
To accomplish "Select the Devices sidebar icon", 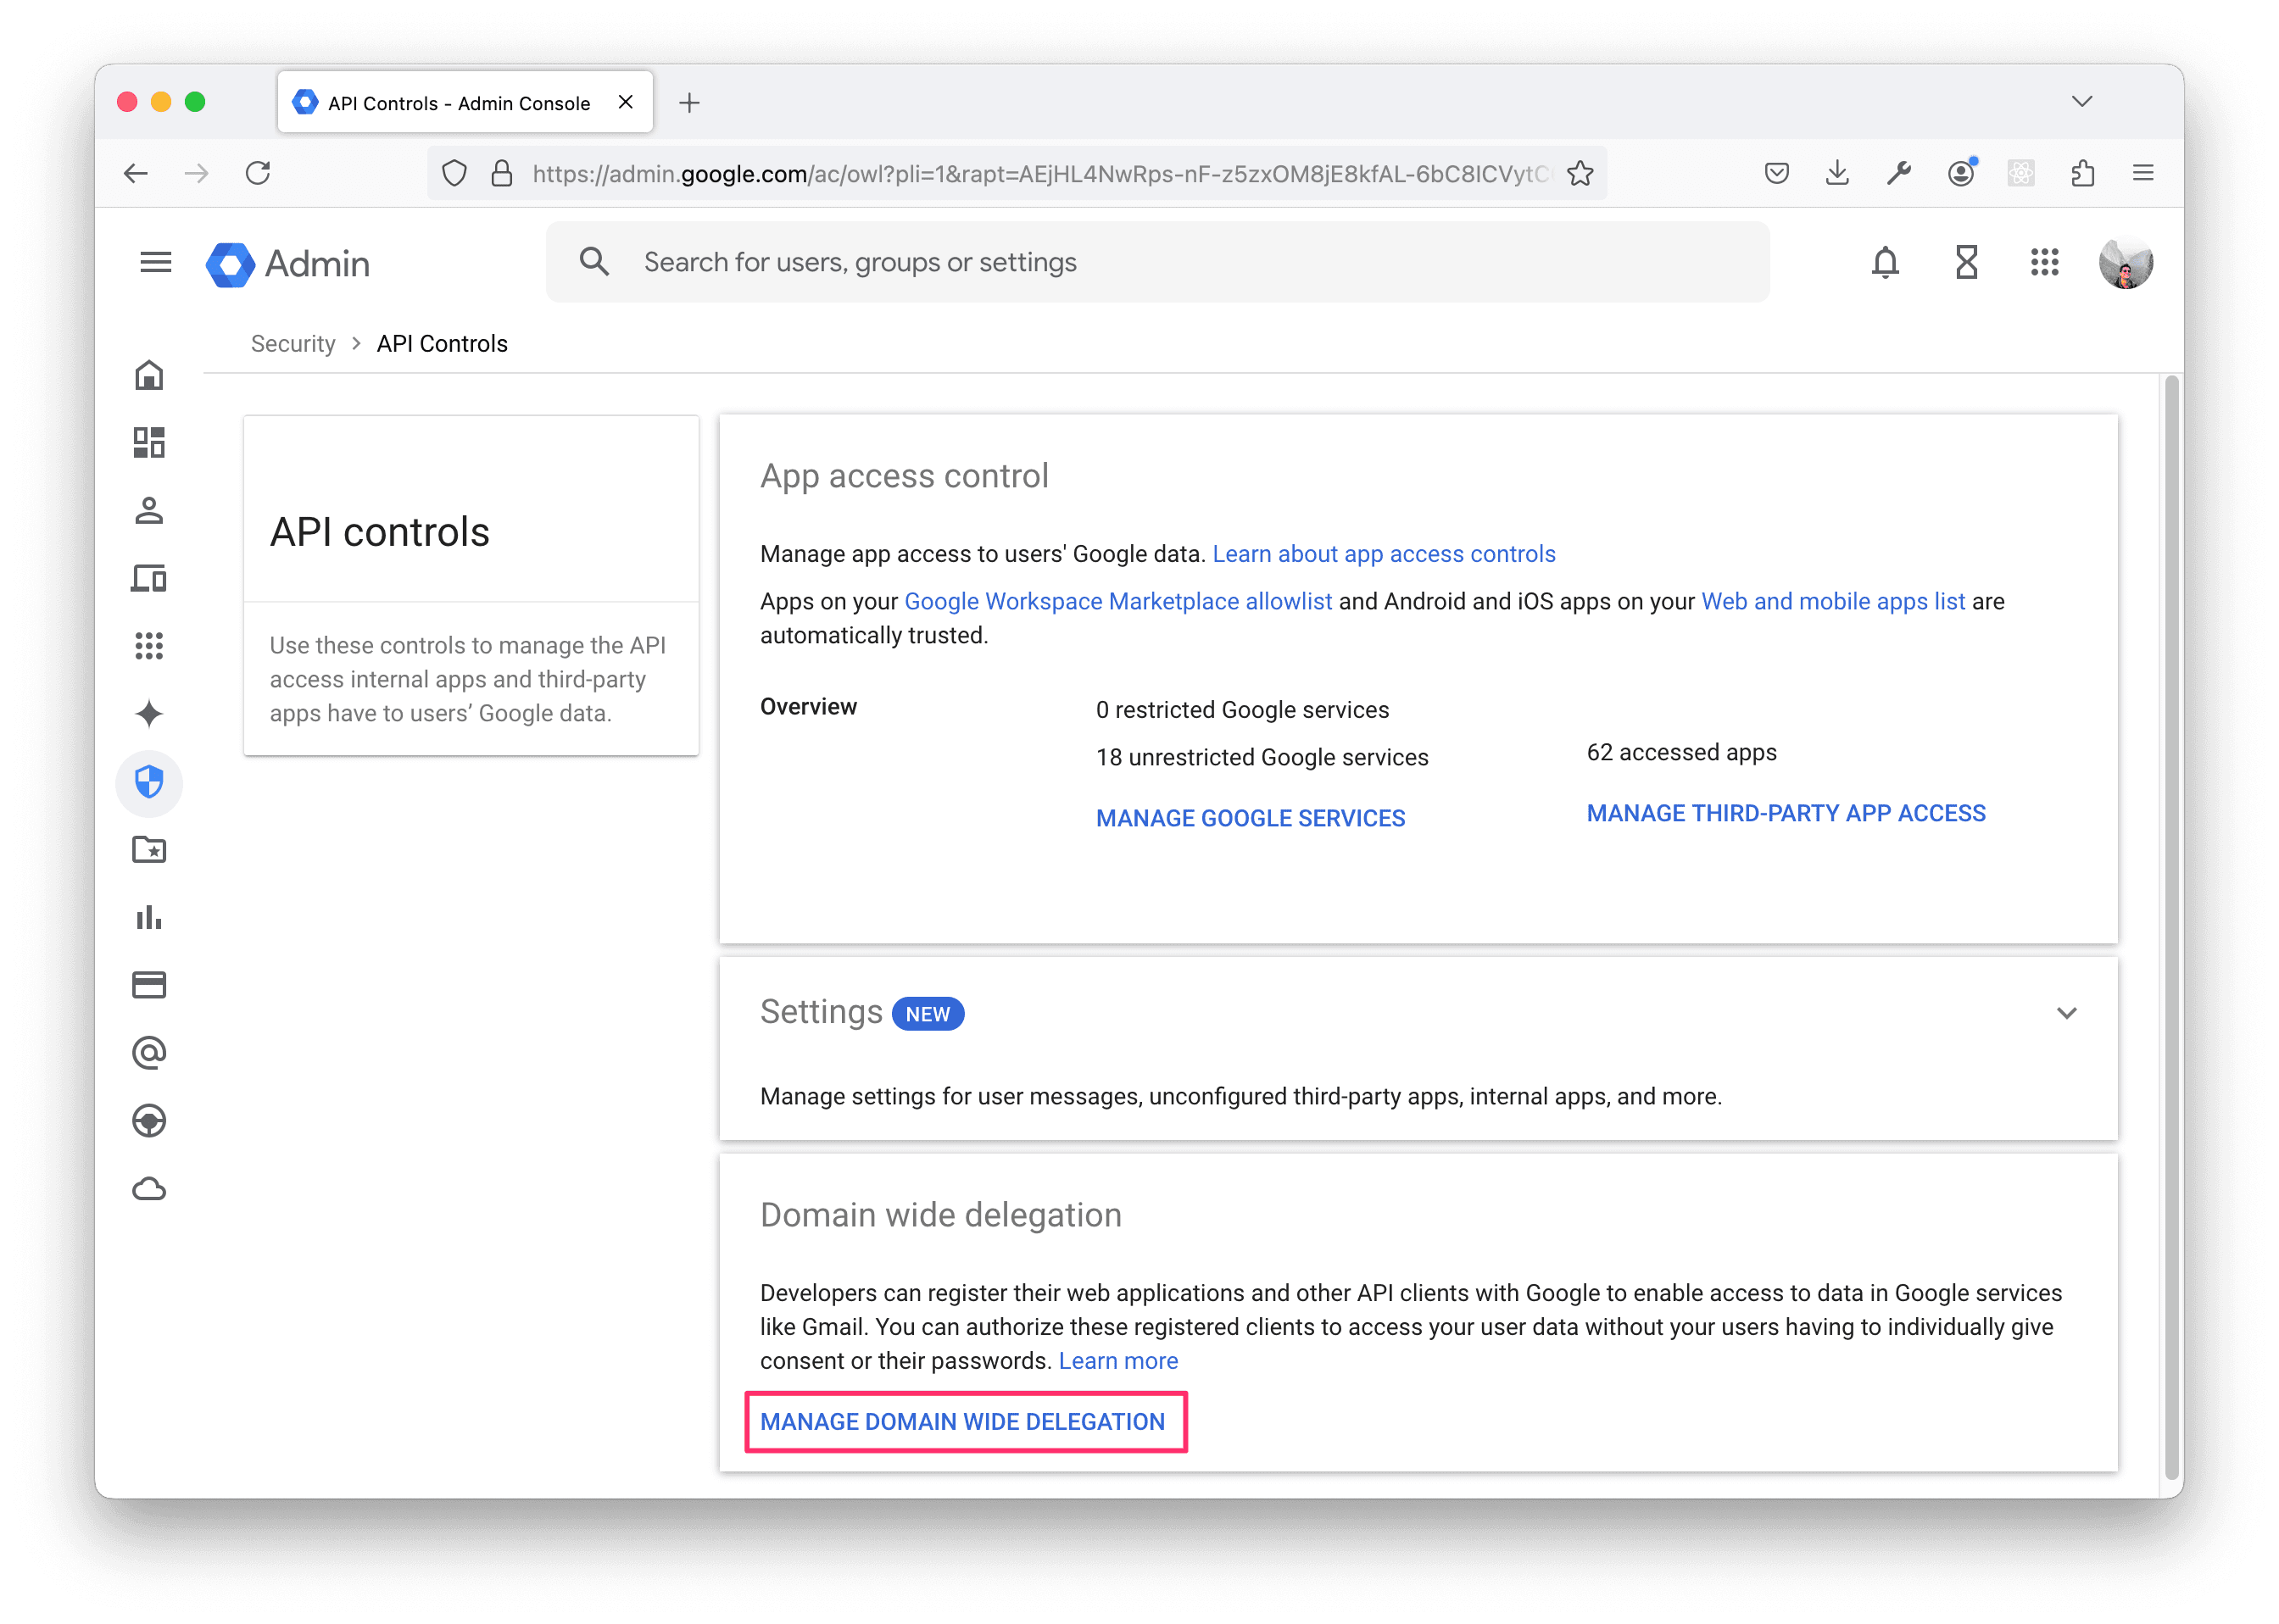I will point(149,578).
